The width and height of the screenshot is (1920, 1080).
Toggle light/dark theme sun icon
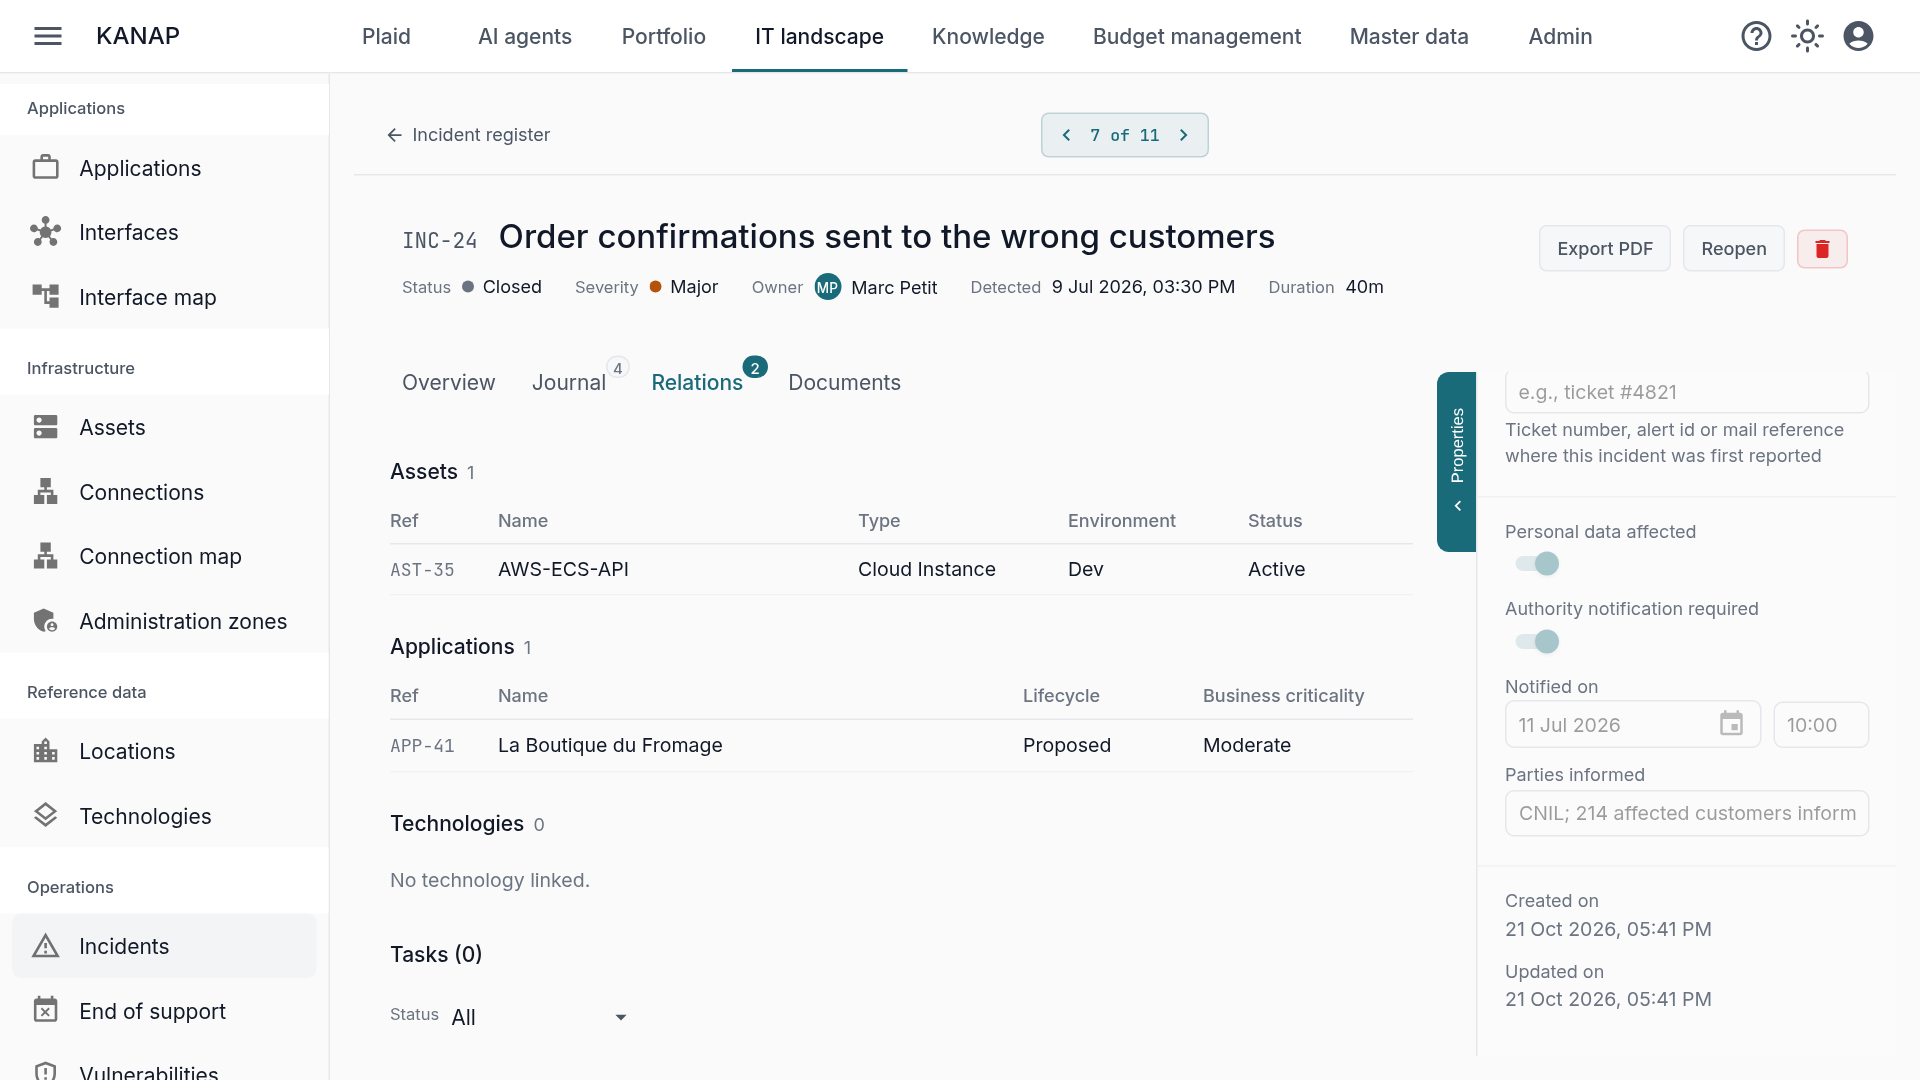tap(1807, 36)
